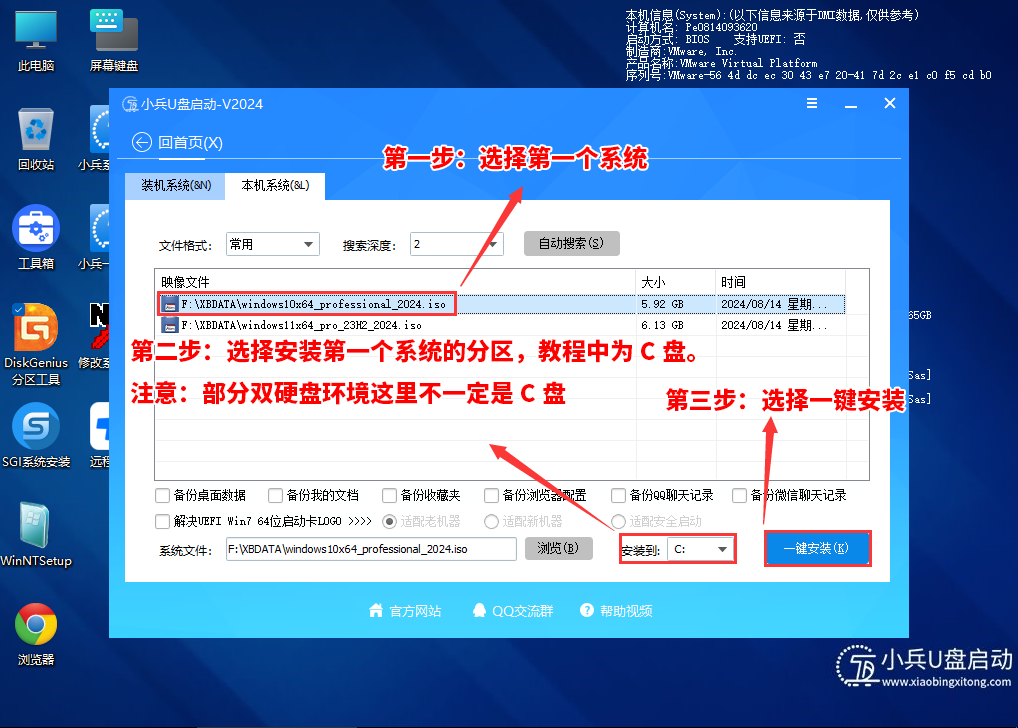Screen dimensions: 1018x728
Task: Click 自动搜索(S) button
Action: (571, 244)
